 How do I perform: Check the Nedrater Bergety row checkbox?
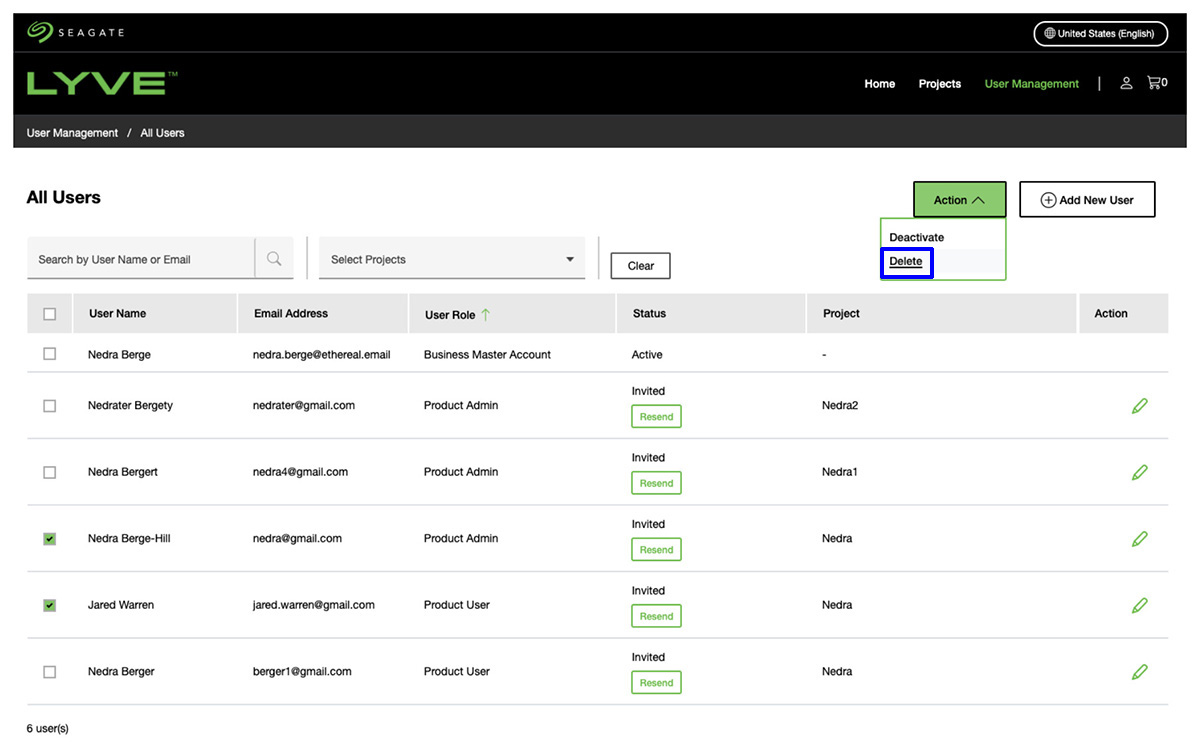(50, 406)
